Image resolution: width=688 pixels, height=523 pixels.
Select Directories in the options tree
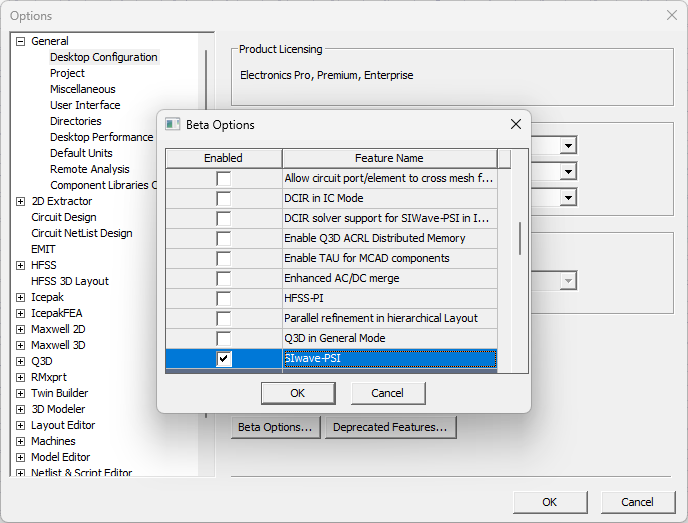tap(75, 121)
